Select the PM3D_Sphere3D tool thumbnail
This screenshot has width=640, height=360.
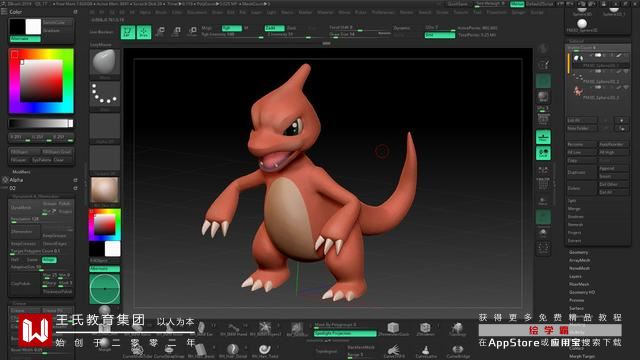tap(582, 24)
